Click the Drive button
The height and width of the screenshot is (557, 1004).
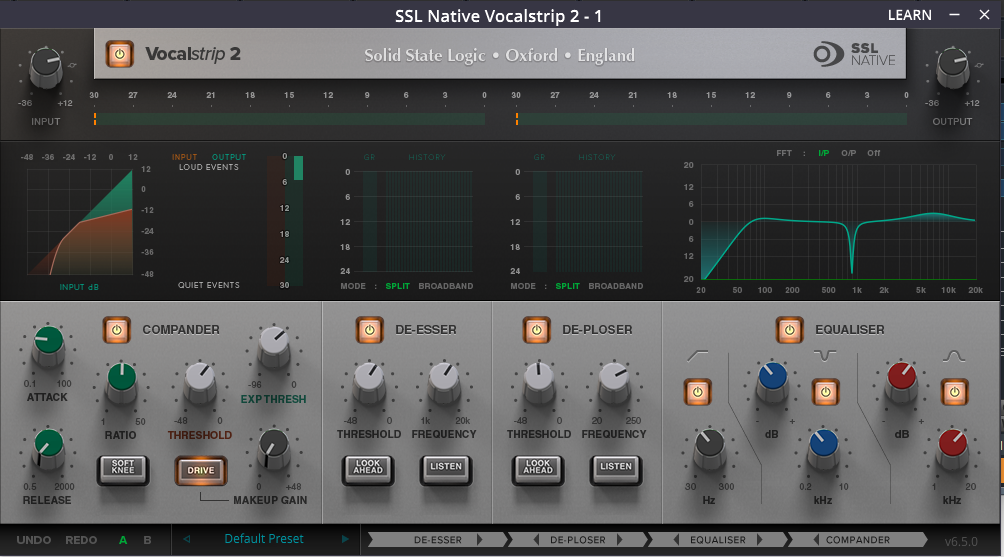(201, 471)
